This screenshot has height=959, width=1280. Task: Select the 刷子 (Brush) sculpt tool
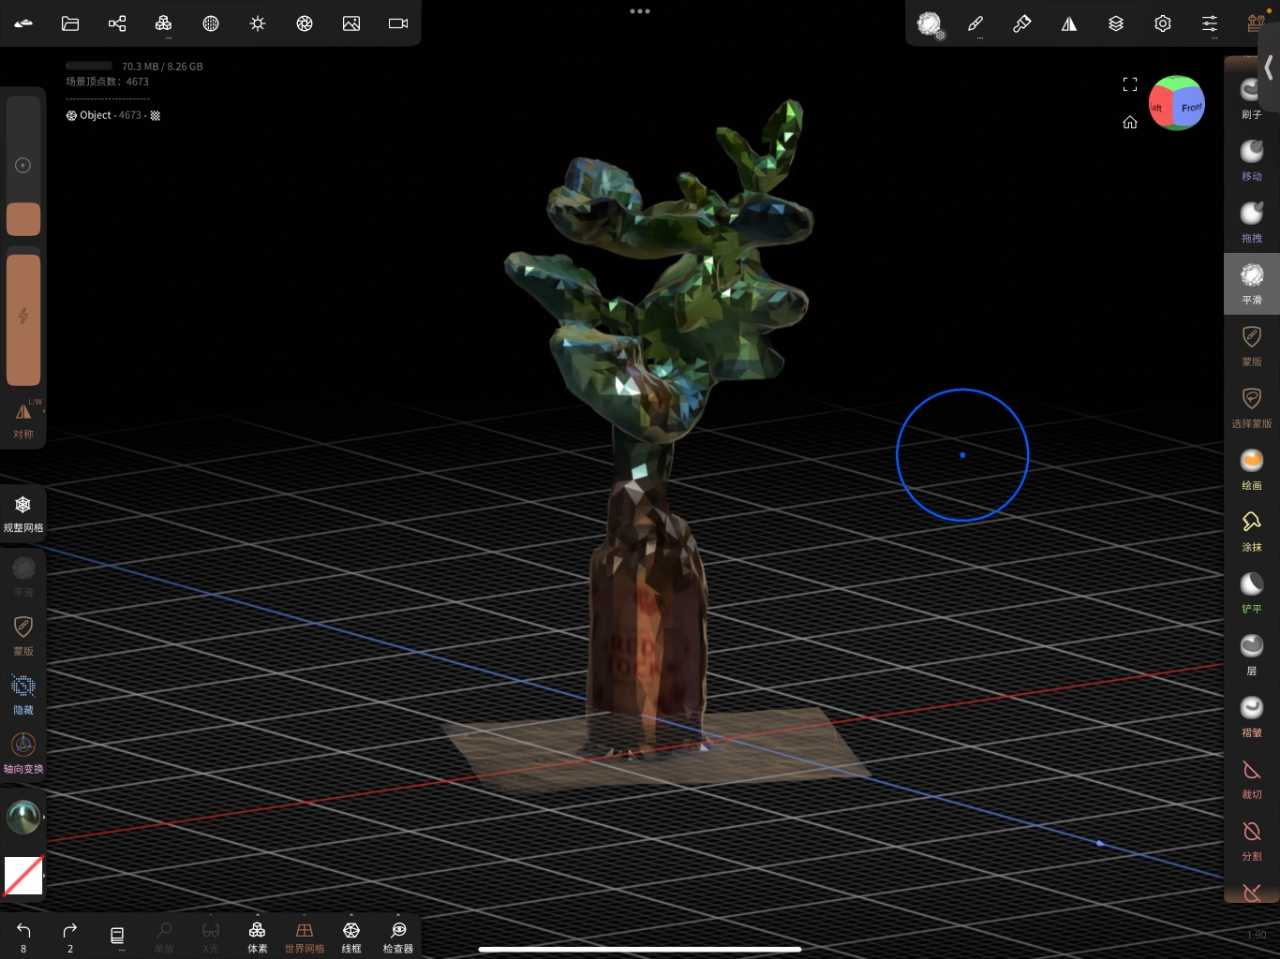(x=1251, y=97)
